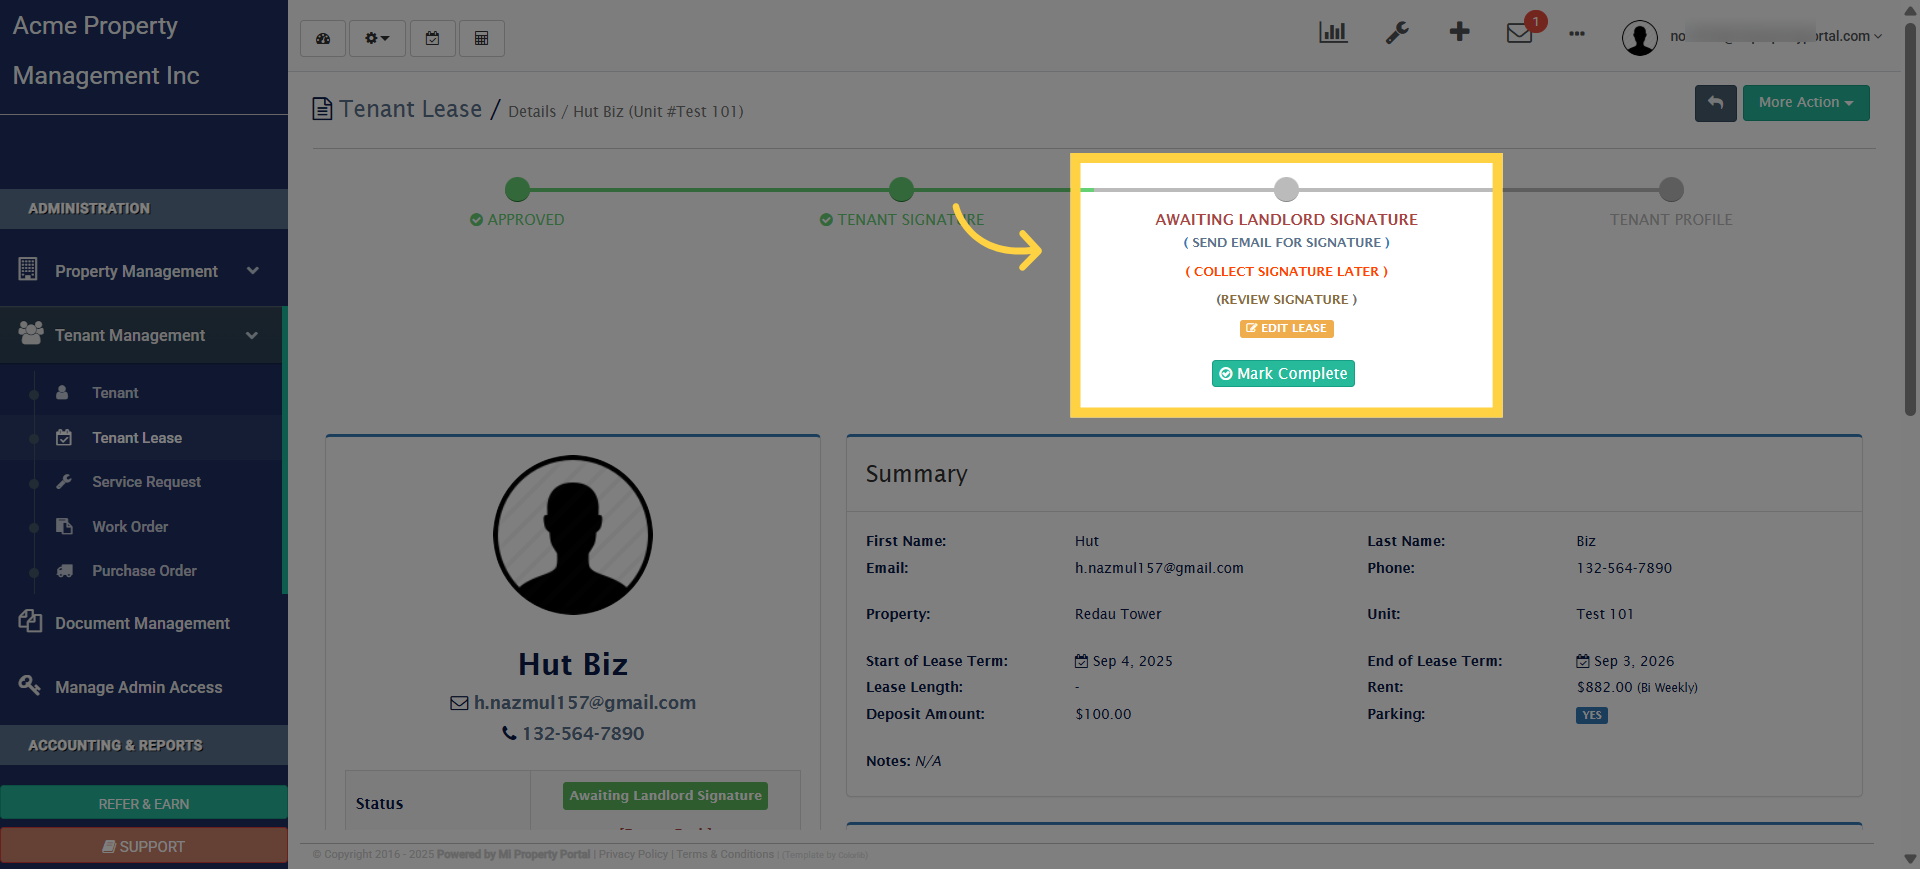This screenshot has height=869, width=1920.
Task: Click the Sep 3, 2026 lease end date
Action: [1625, 661]
